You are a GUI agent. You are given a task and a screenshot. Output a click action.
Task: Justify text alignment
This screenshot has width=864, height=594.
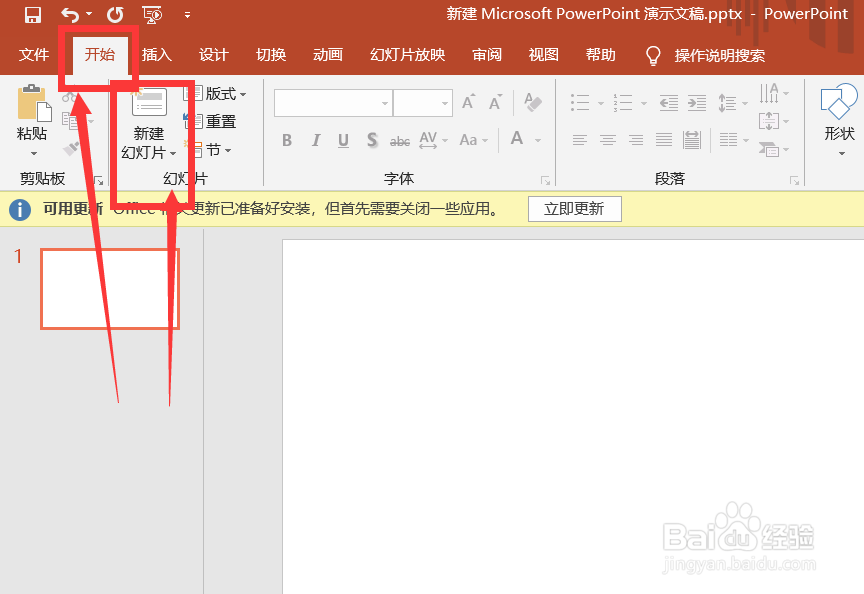point(664,140)
